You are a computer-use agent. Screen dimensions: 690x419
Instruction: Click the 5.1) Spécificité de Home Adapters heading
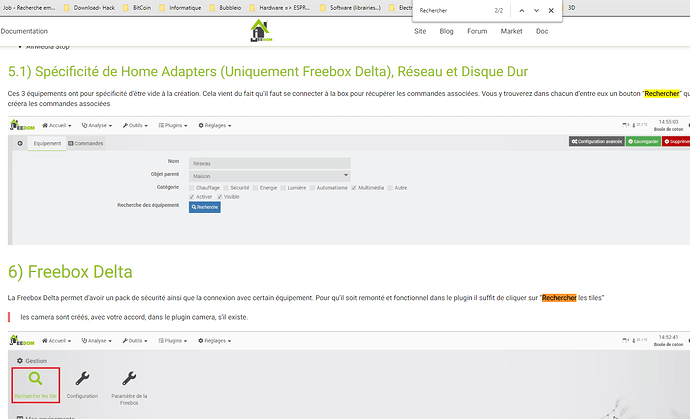[x=268, y=71]
